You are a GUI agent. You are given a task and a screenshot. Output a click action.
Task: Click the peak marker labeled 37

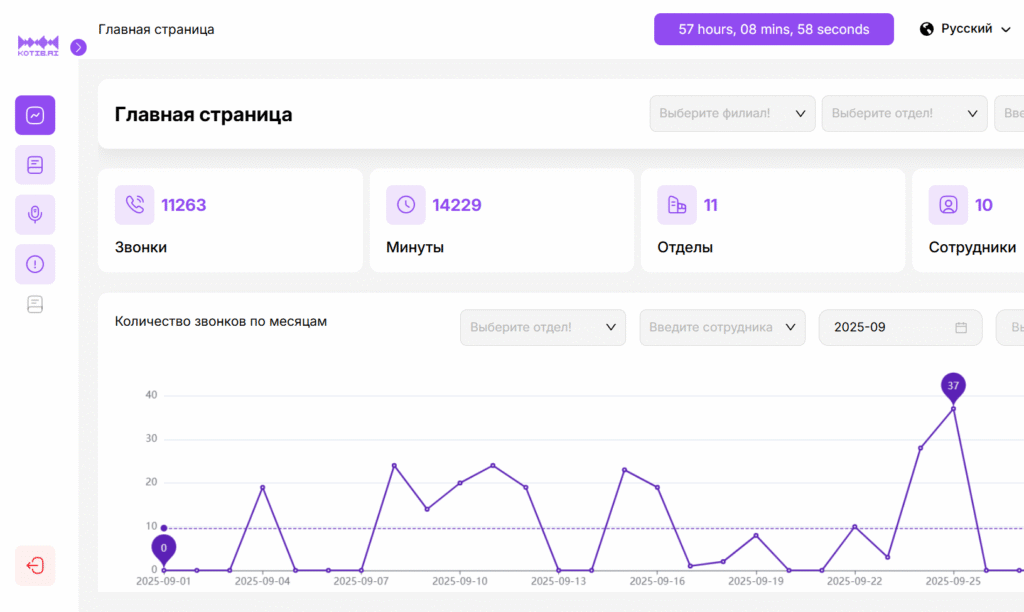tap(953, 386)
